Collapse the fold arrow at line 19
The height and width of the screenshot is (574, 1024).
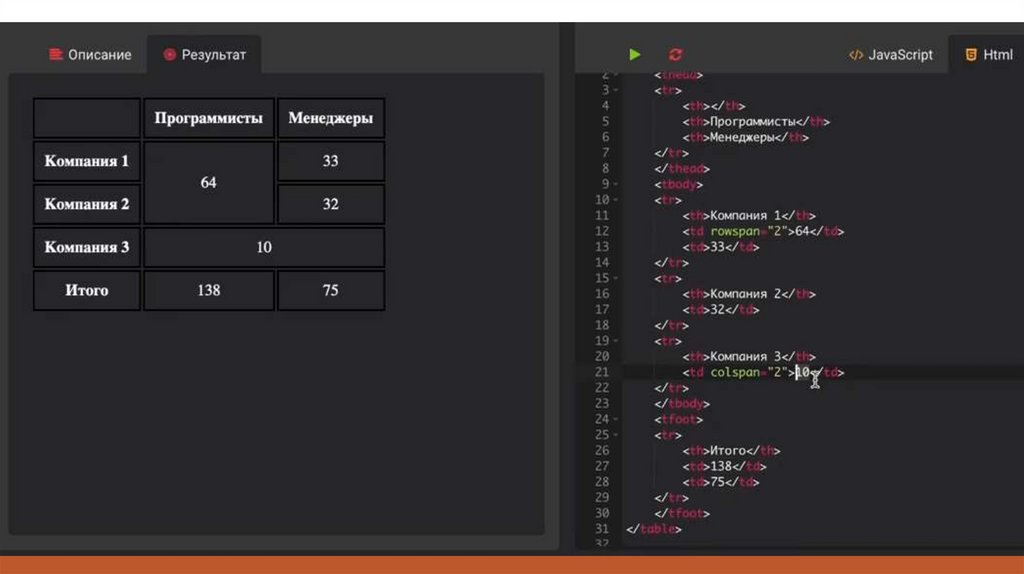[x=616, y=341]
